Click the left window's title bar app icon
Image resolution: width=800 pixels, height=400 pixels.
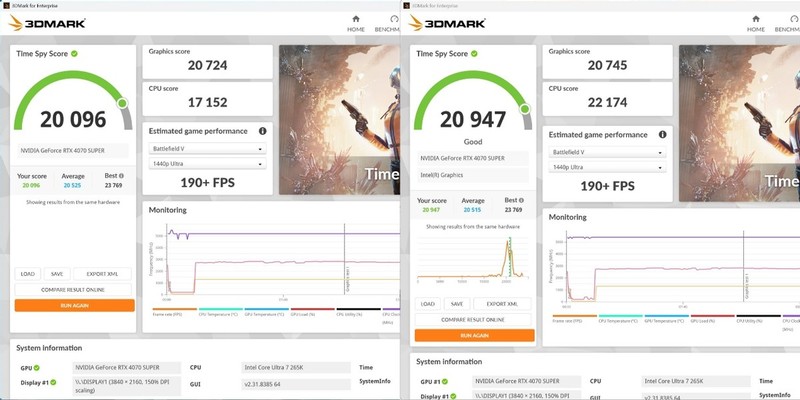(6, 6)
